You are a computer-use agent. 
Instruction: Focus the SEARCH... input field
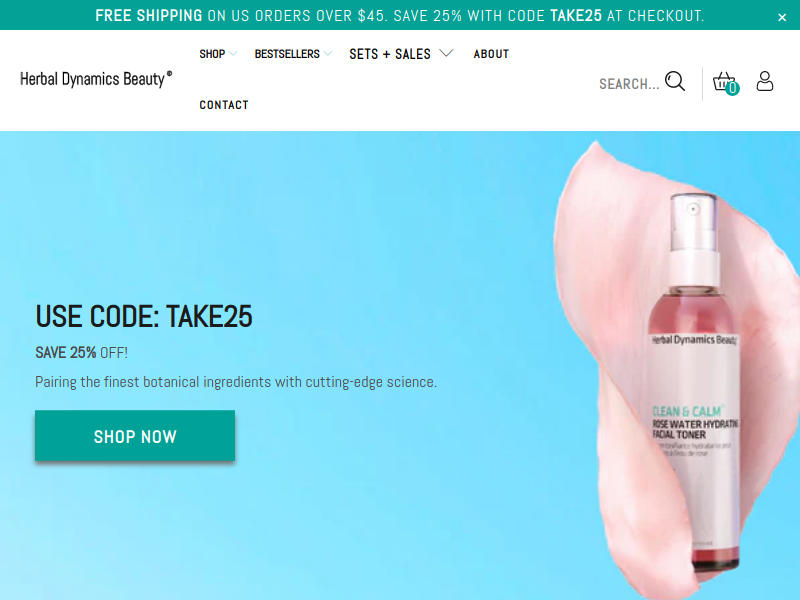[629, 84]
